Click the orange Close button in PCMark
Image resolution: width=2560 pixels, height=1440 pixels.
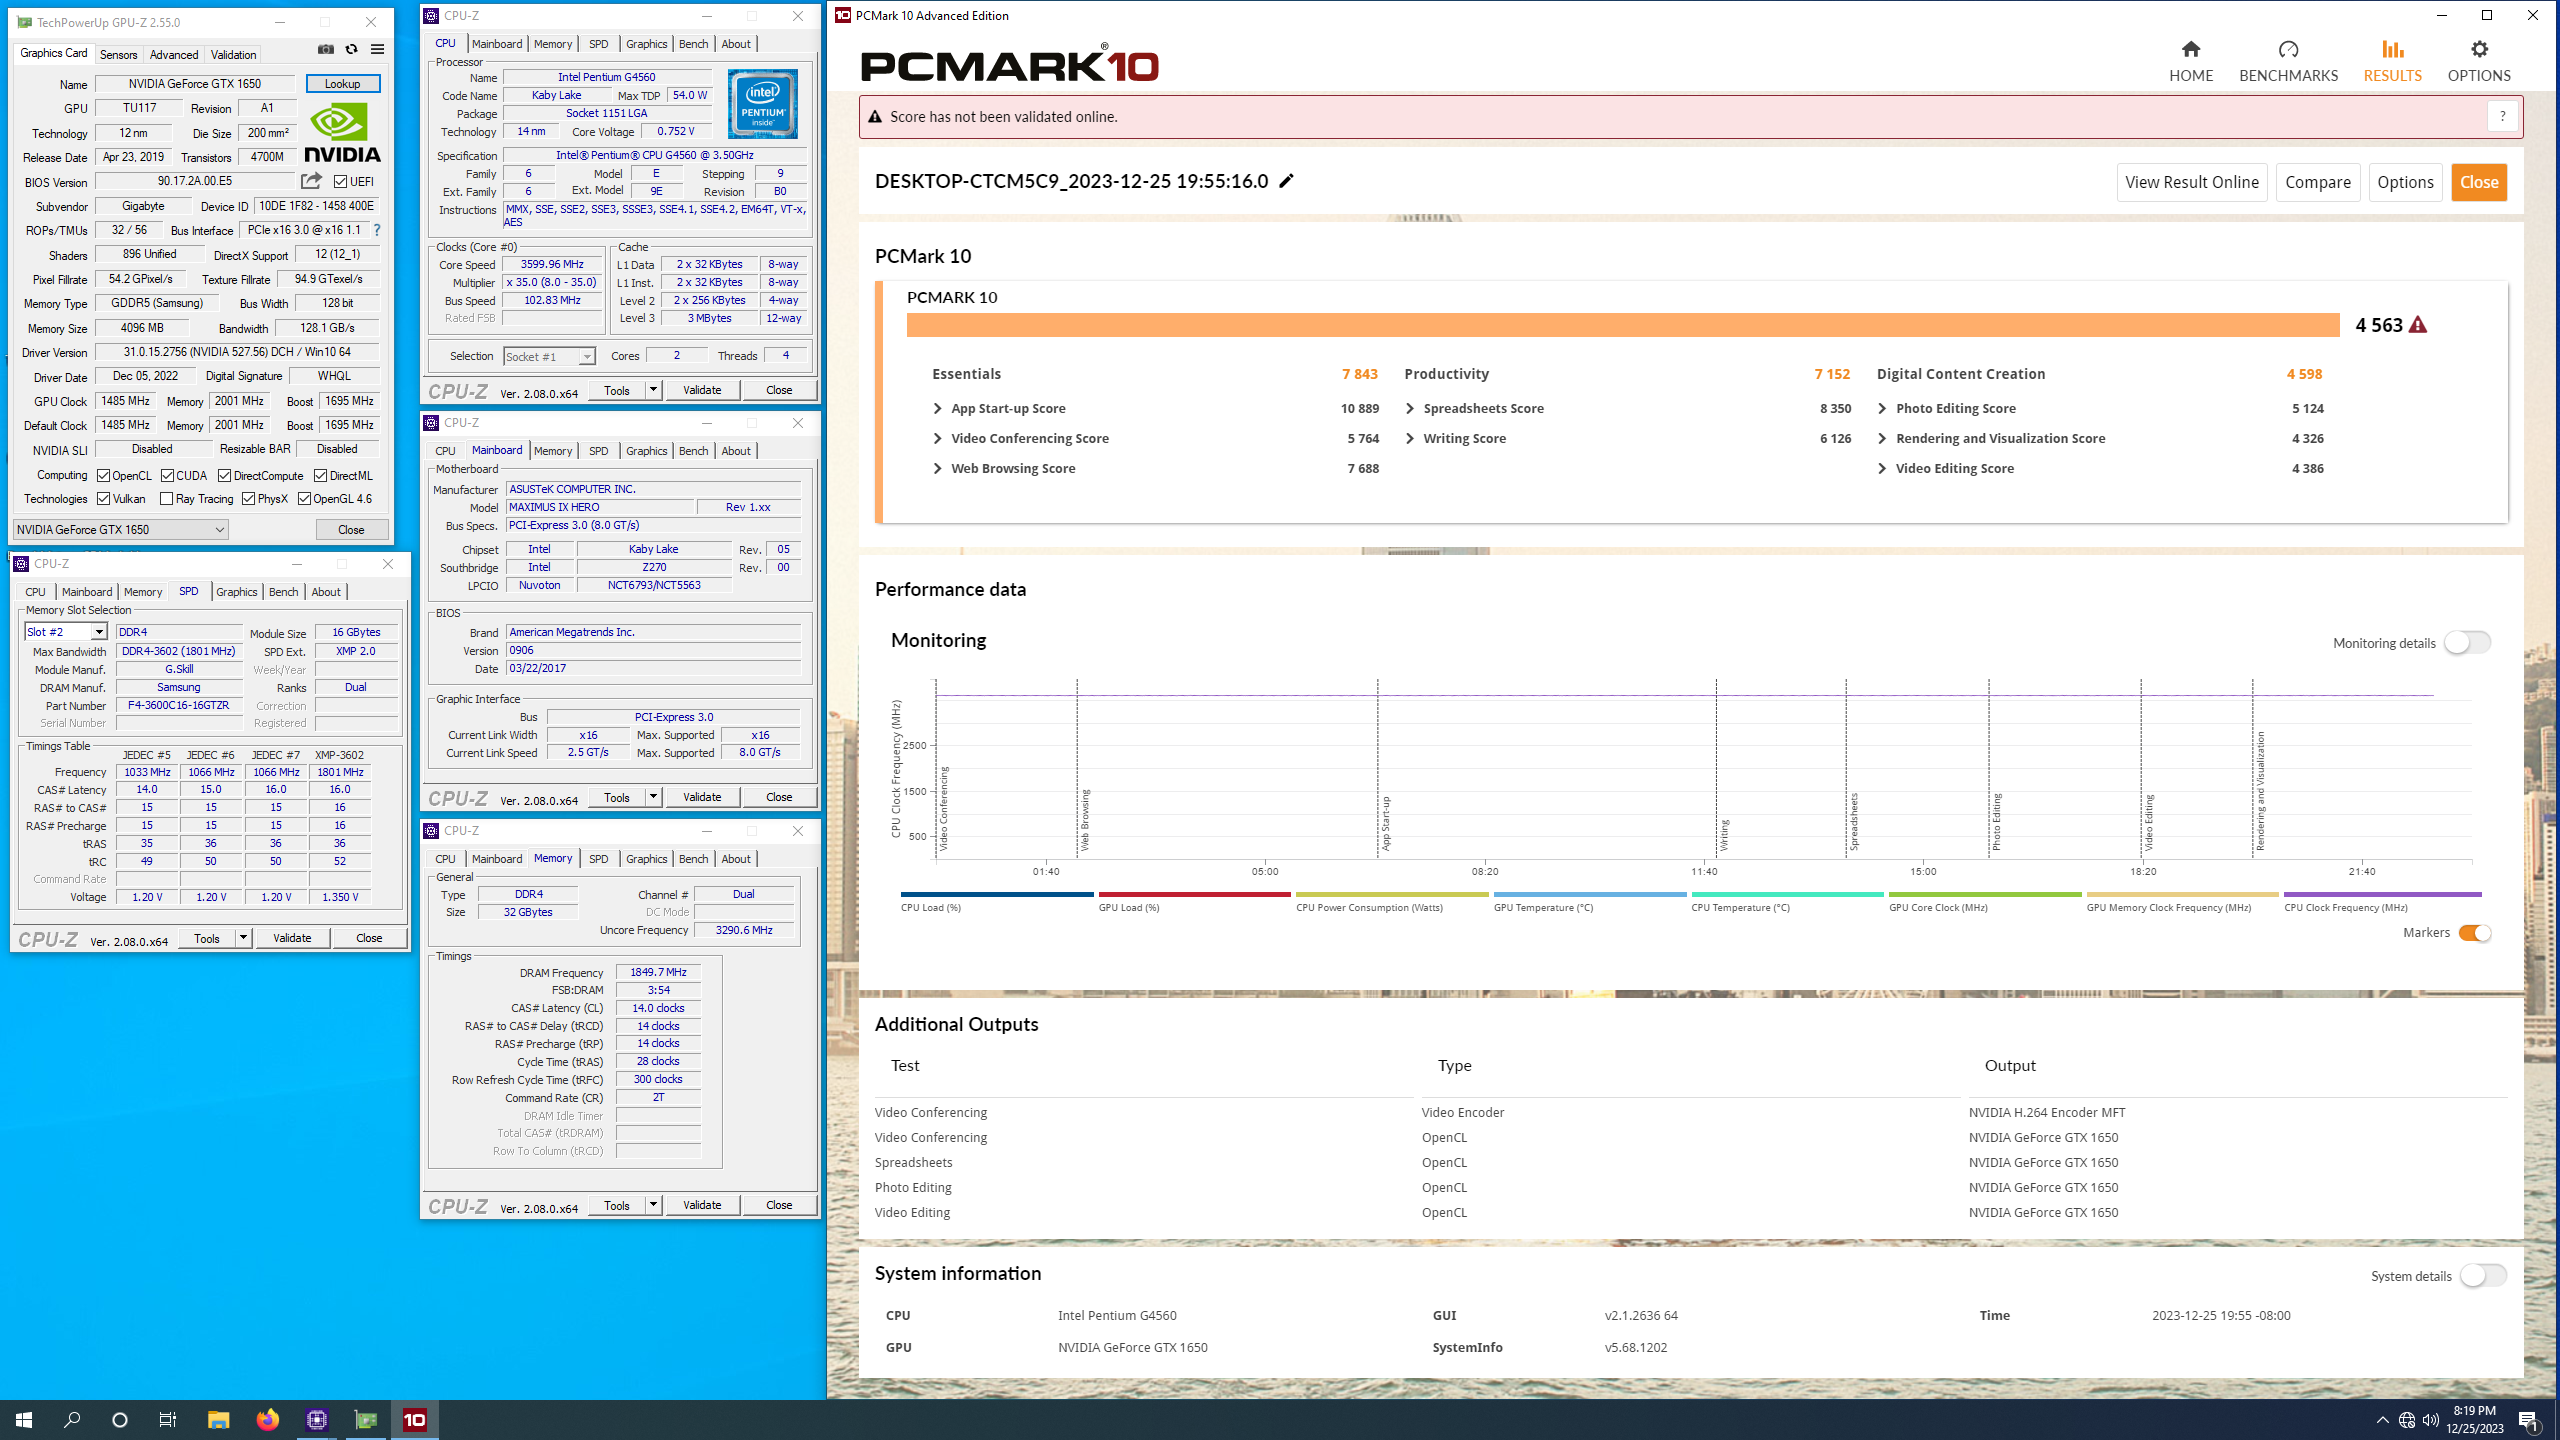click(x=2479, y=182)
